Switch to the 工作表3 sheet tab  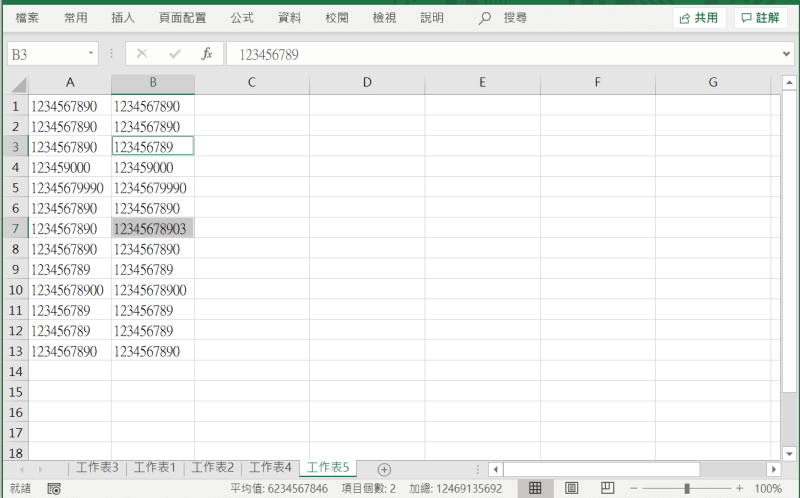[x=97, y=468]
